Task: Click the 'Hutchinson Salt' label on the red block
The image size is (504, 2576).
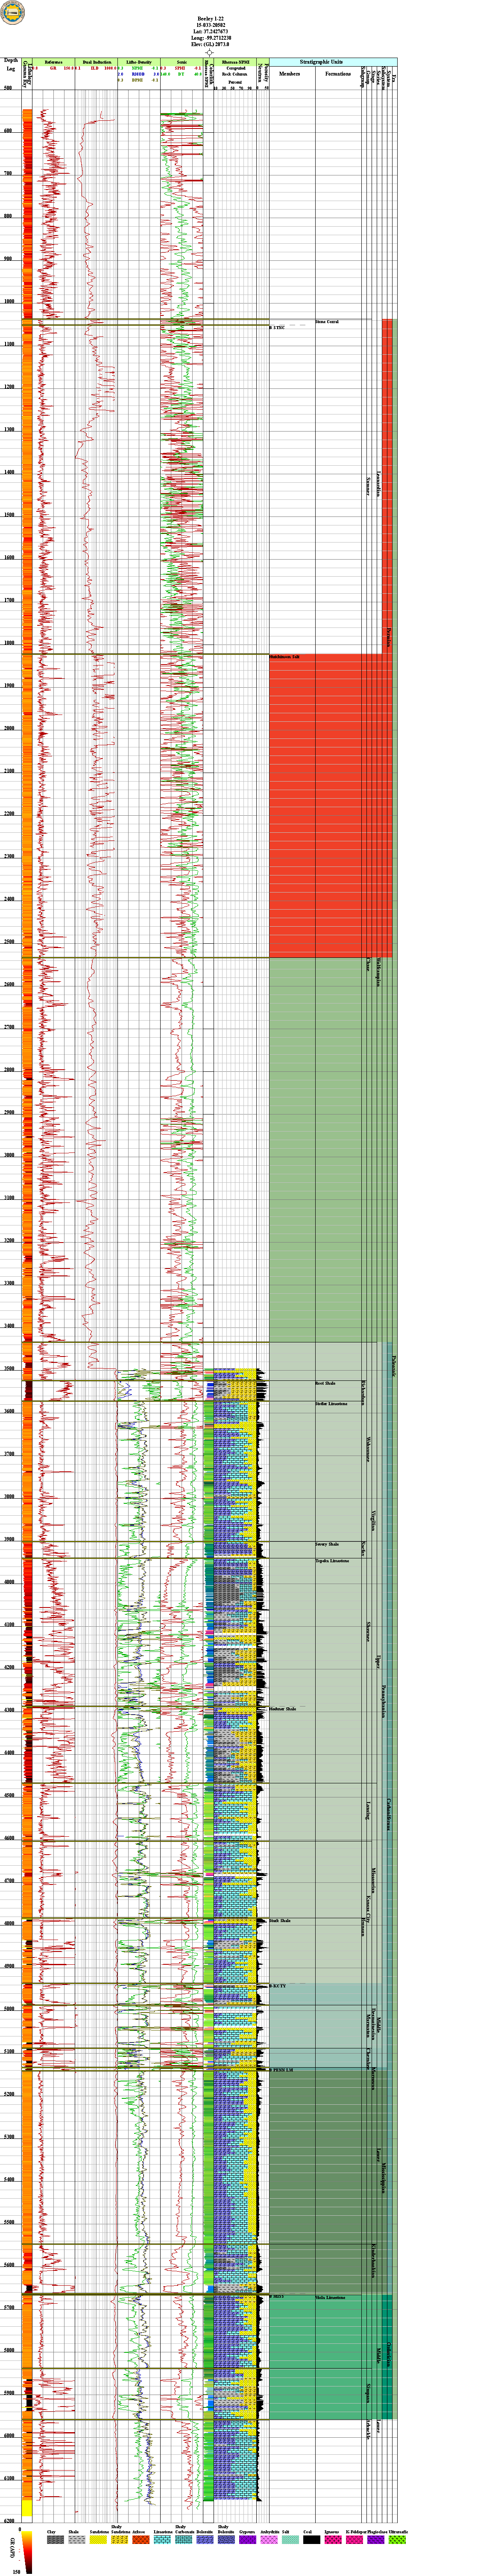Action: point(285,657)
